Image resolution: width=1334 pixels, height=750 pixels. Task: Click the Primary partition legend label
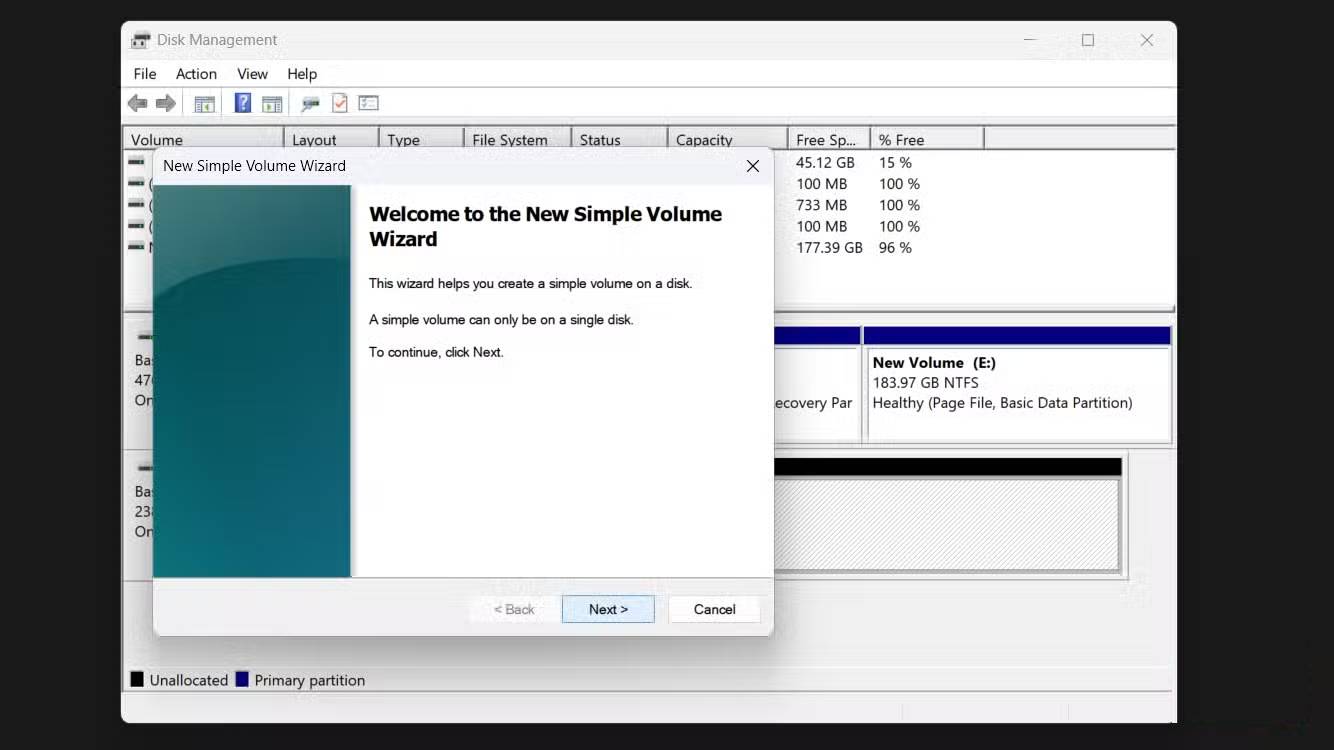click(x=310, y=679)
